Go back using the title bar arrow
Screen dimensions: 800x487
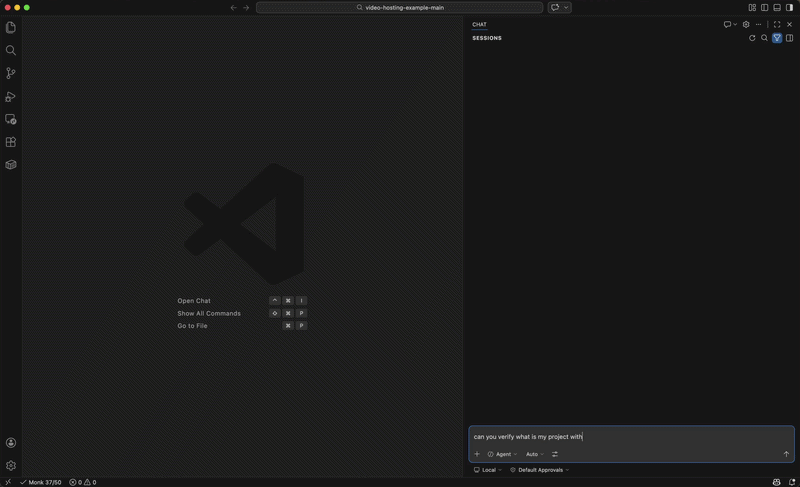pyautogui.click(x=233, y=8)
